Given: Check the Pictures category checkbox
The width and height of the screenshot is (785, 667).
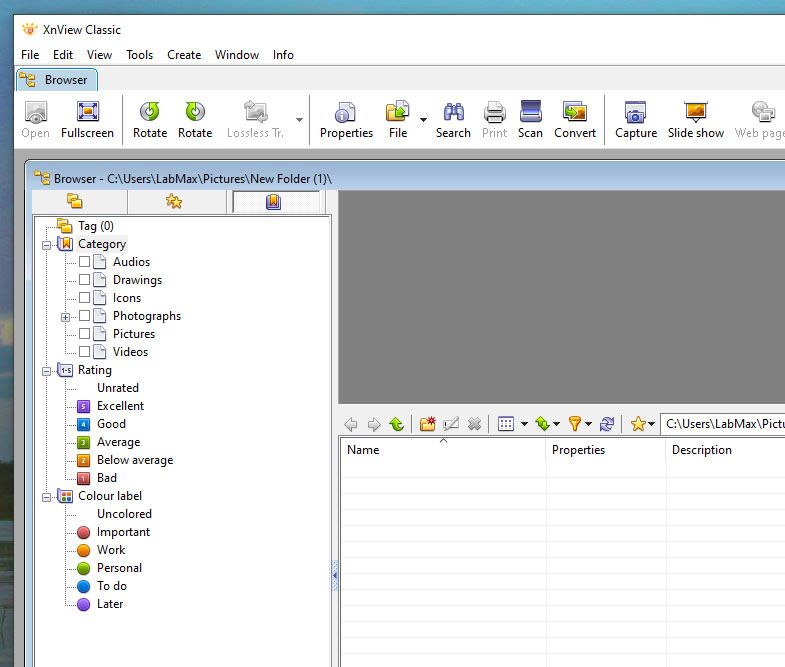Looking at the screenshot, I should (85, 334).
